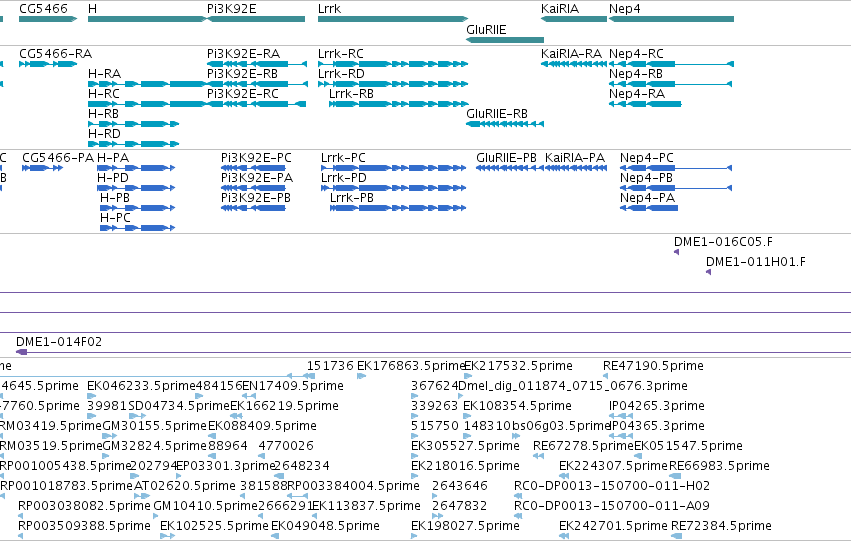Click the Pi3K92E-RC transcript

(256, 104)
